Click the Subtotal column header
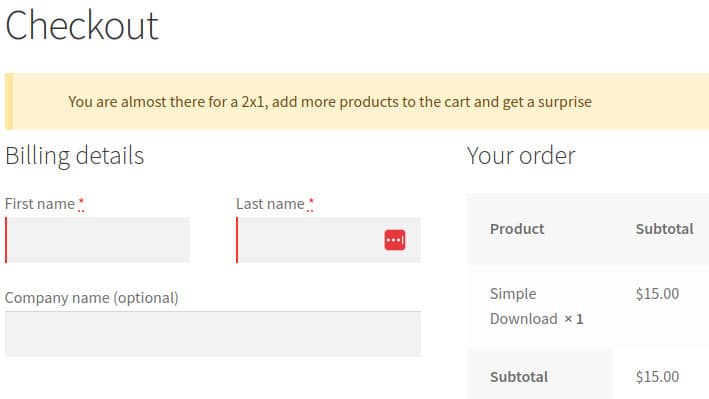Screen dimensions: 709x399 (665, 229)
